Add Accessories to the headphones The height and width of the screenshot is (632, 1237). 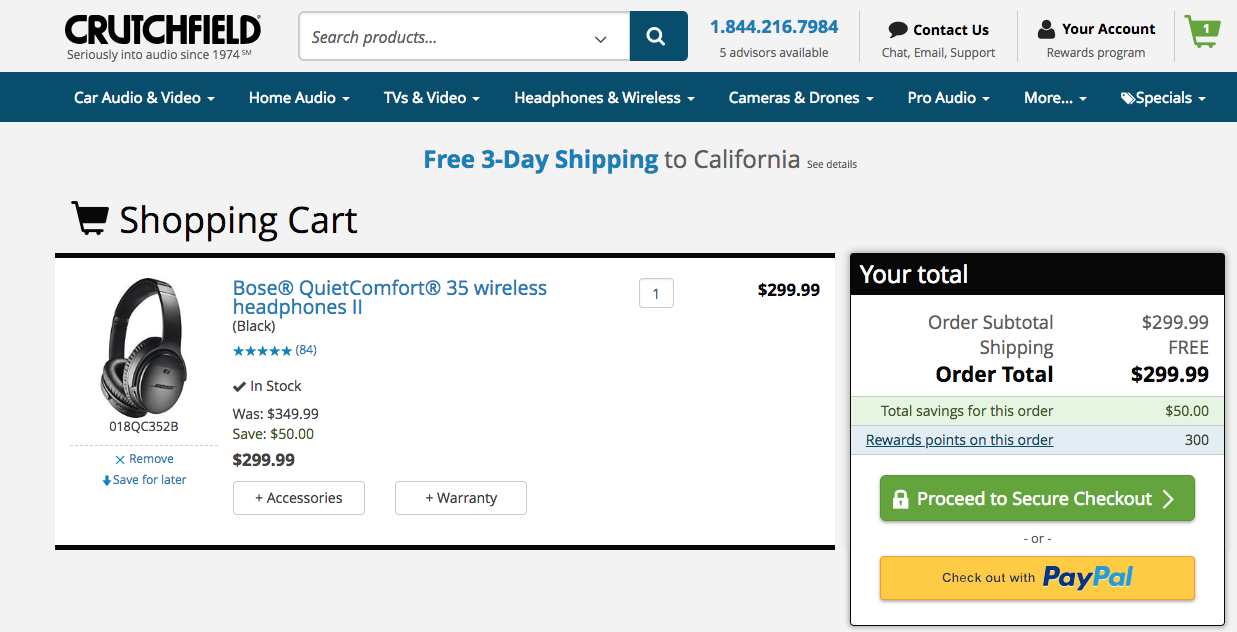(298, 498)
